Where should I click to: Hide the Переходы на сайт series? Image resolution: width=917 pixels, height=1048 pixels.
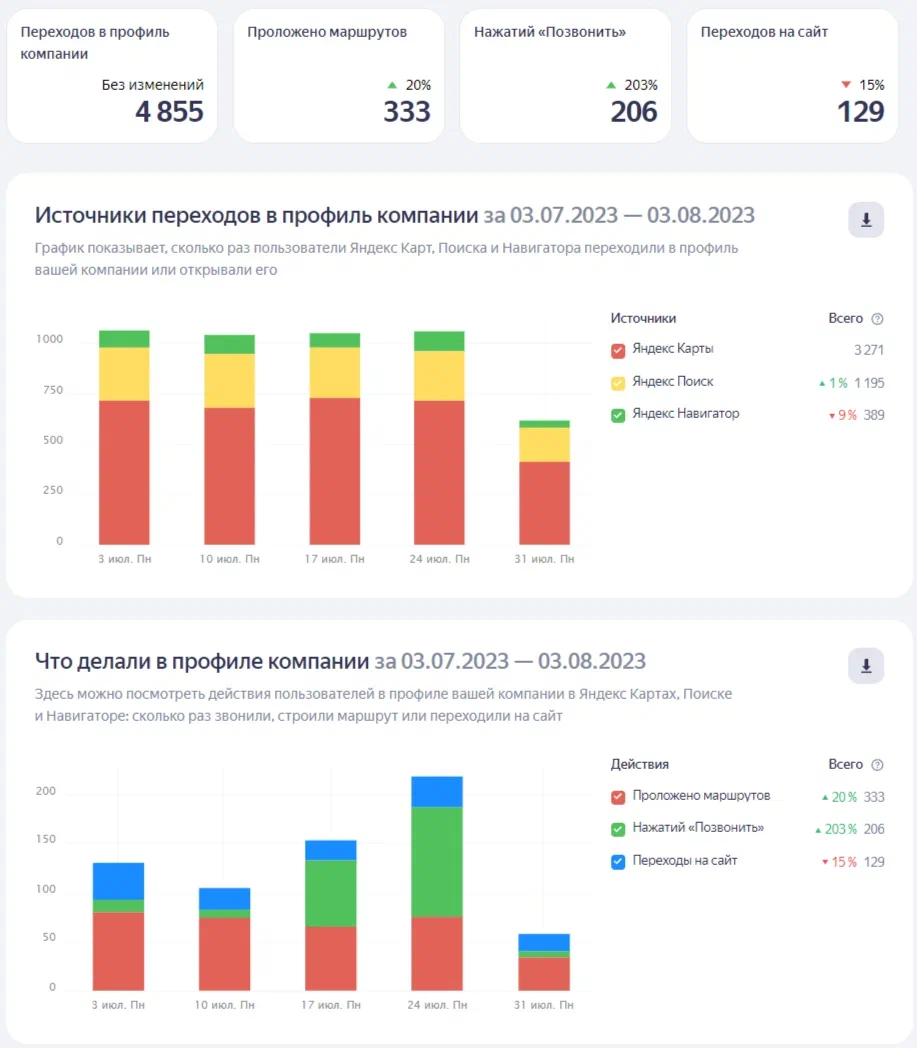(618, 861)
